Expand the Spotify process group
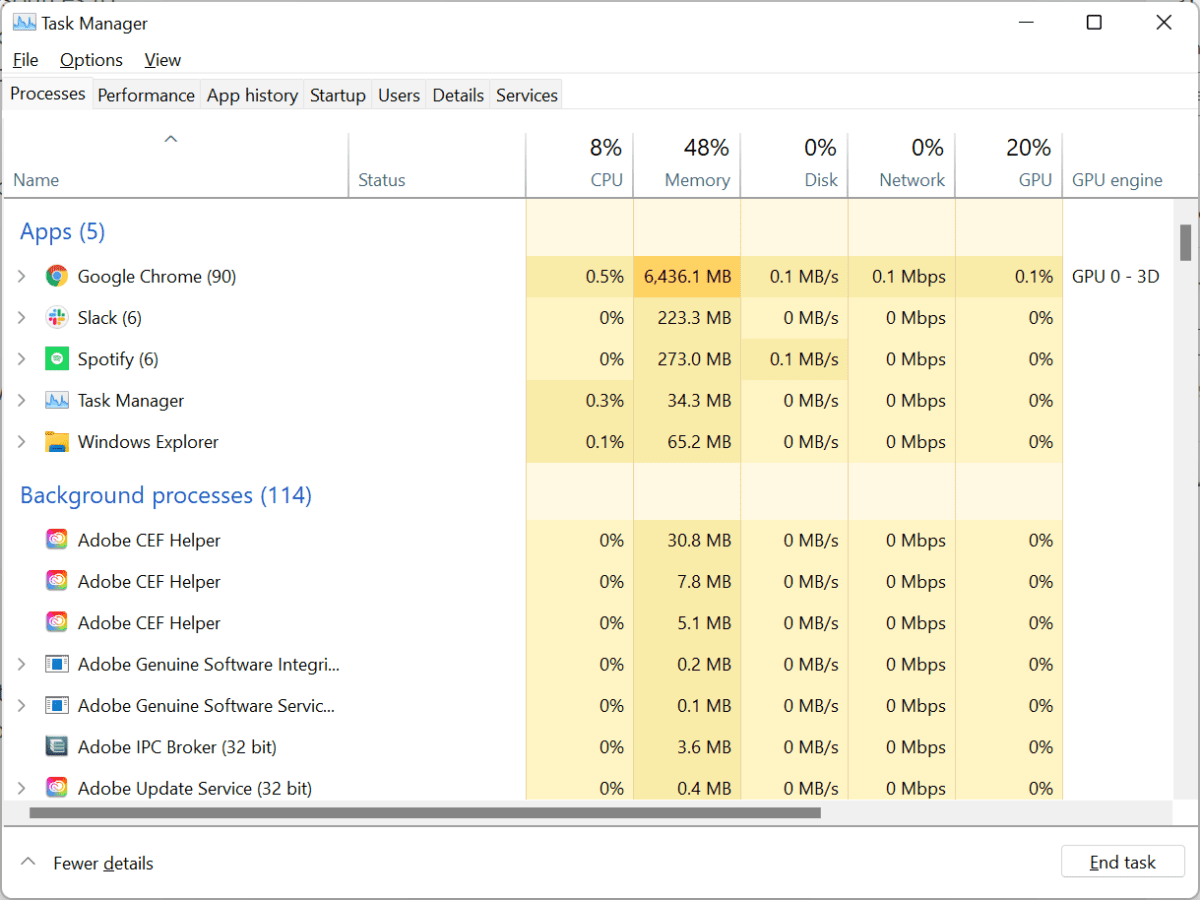This screenshot has width=1200, height=900. 22,359
